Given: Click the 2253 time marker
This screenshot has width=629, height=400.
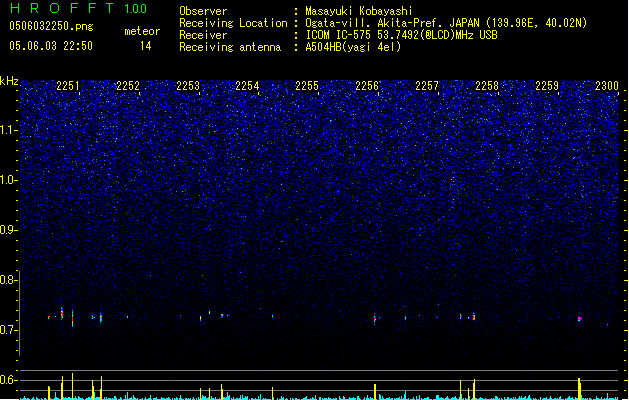Looking at the screenshot, I should click(x=188, y=86).
